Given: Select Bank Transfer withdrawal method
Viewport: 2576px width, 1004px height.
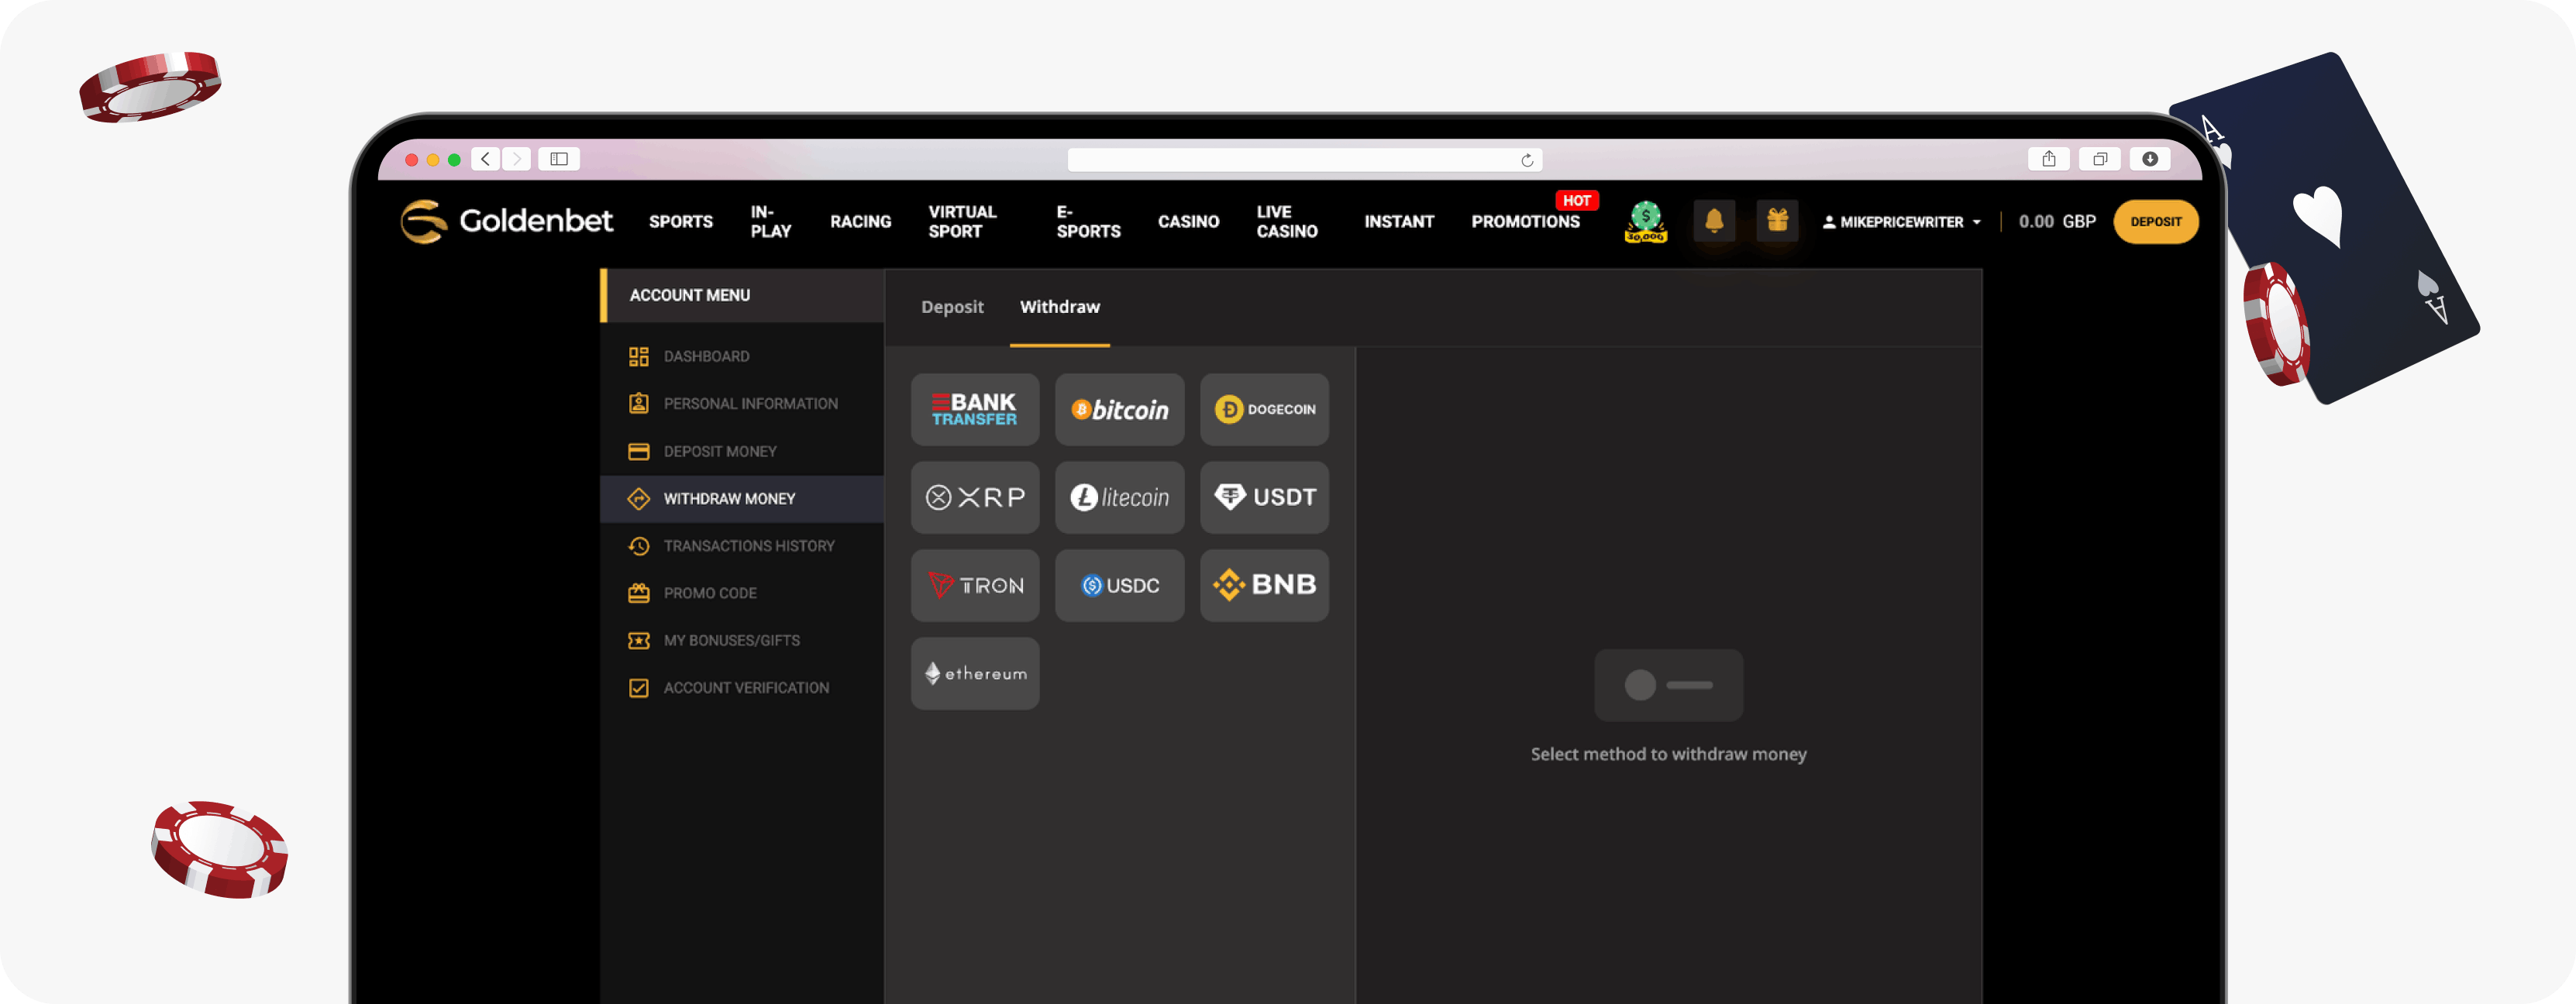Looking at the screenshot, I should pos(975,409).
